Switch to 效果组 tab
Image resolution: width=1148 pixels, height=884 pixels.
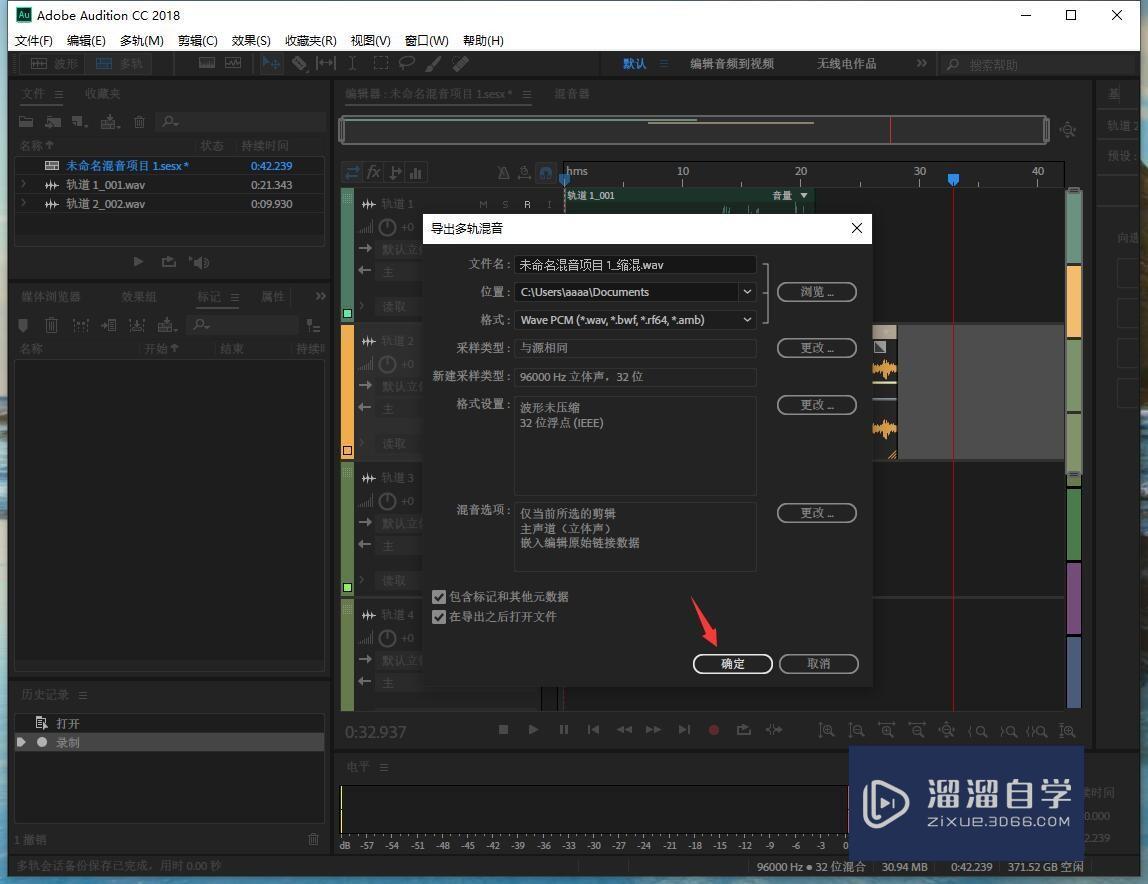click(x=139, y=297)
